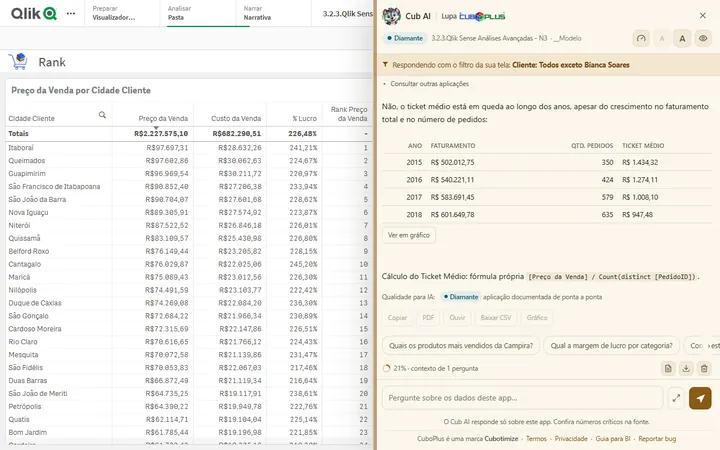
Task: Close the Cub AI panel
Action: click(703, 16)
